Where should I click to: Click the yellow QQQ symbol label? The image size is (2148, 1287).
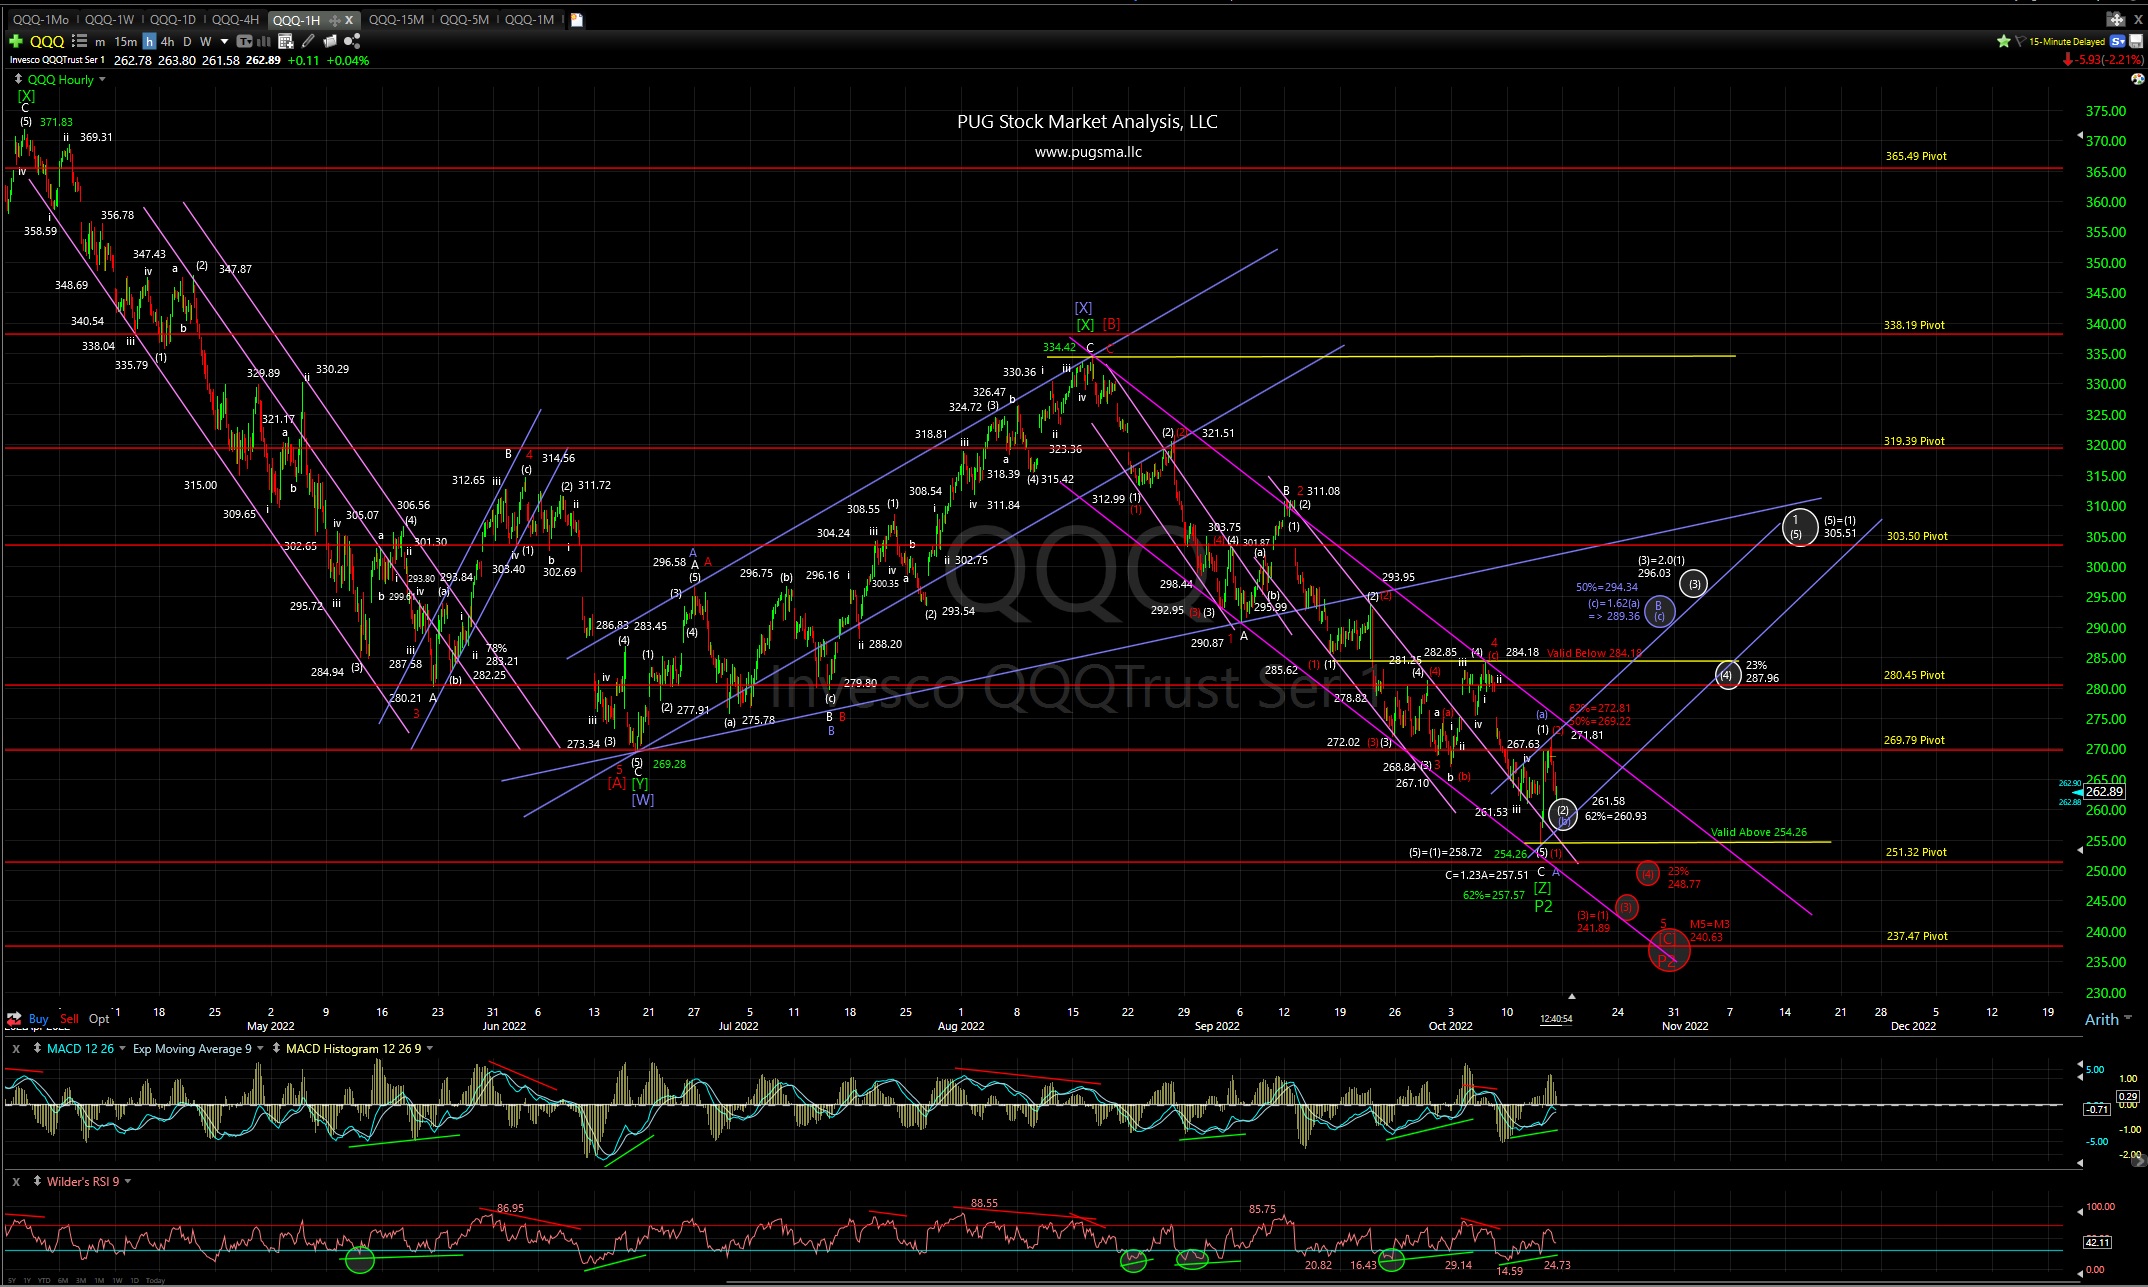[x=47, y=41]
